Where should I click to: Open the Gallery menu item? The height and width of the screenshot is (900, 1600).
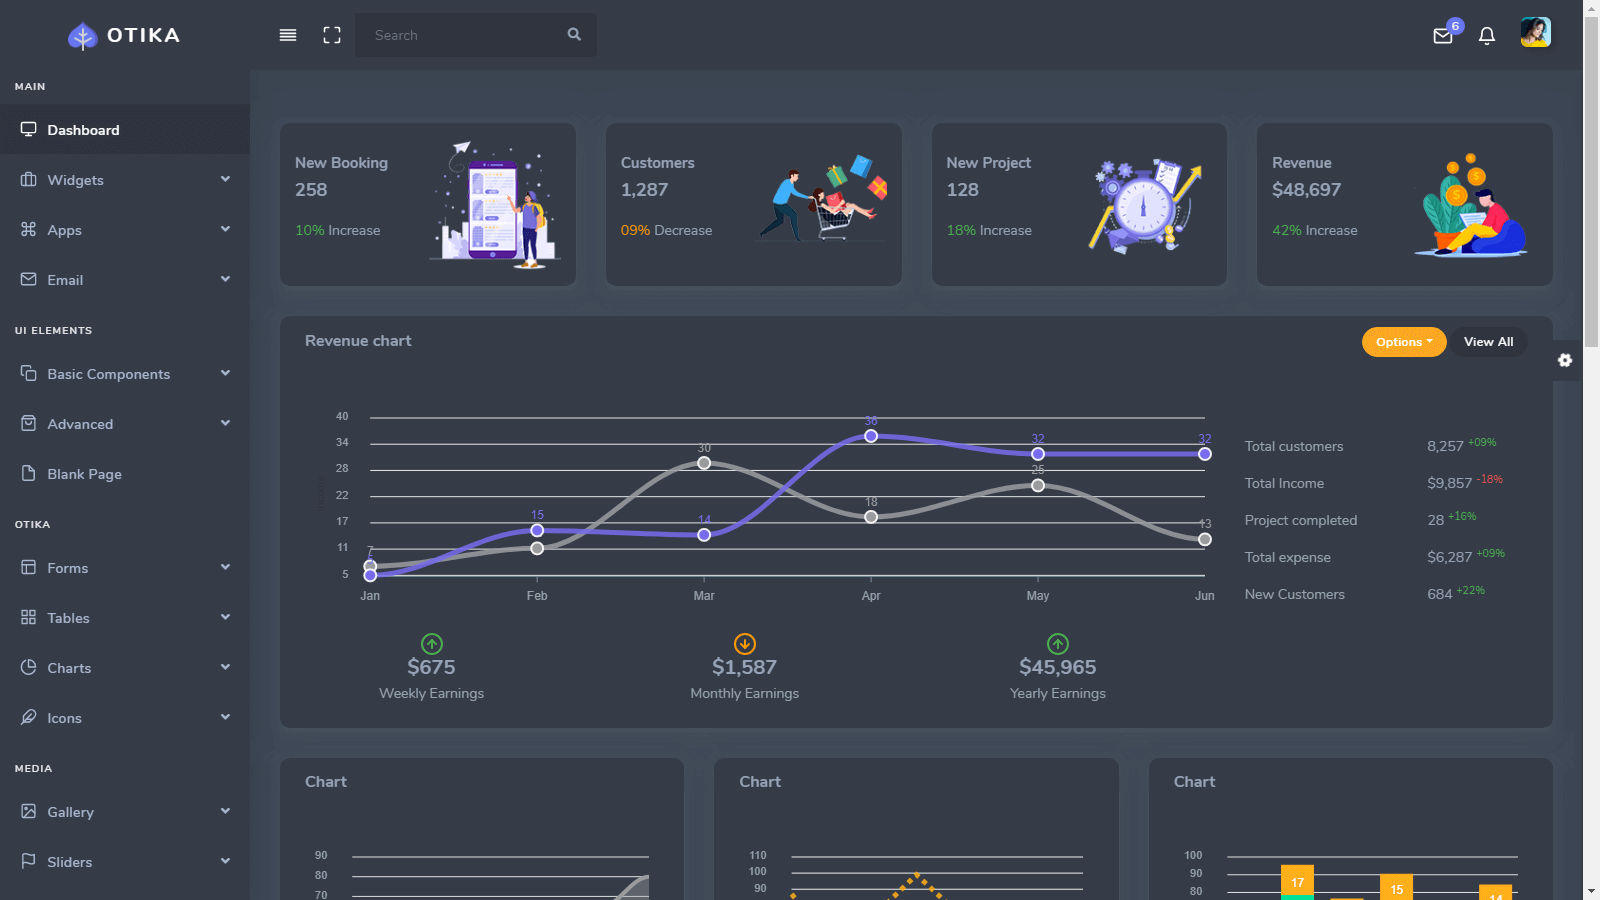(x=125, y=811)
